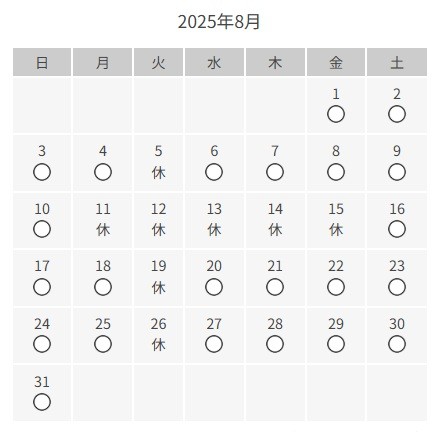437x432 pixels.
Task: Pick the circle under date 20
Action: (214, 287)
